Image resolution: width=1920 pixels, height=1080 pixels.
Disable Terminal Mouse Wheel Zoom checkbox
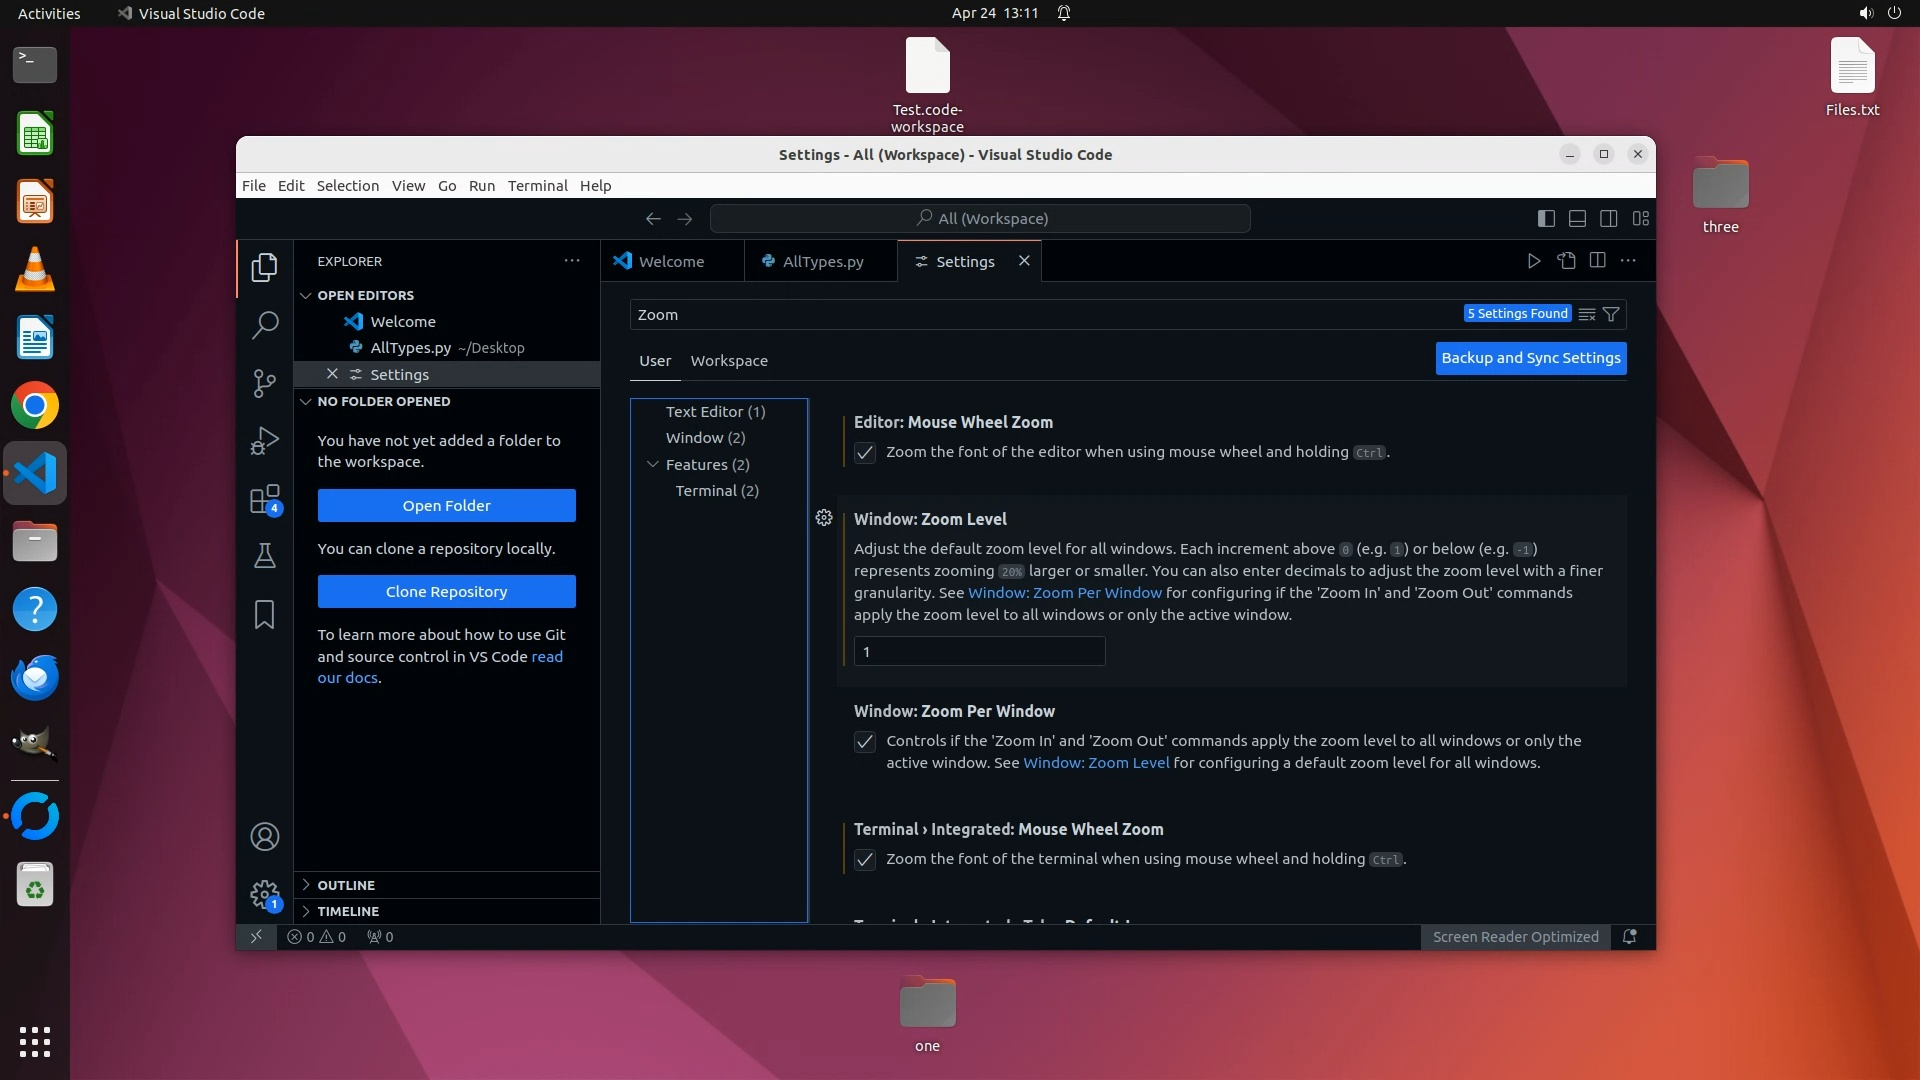pos(865,860)
